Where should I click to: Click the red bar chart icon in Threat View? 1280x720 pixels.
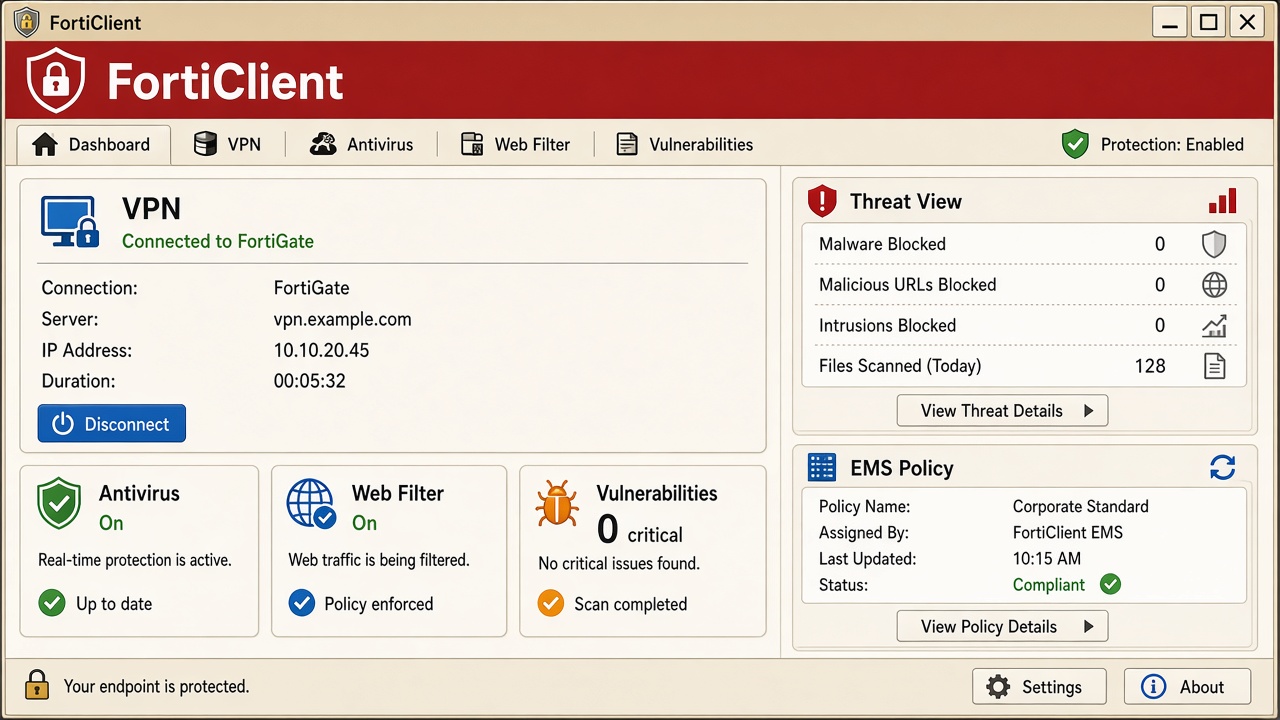pyautogui.click(x=1222, y=201)
